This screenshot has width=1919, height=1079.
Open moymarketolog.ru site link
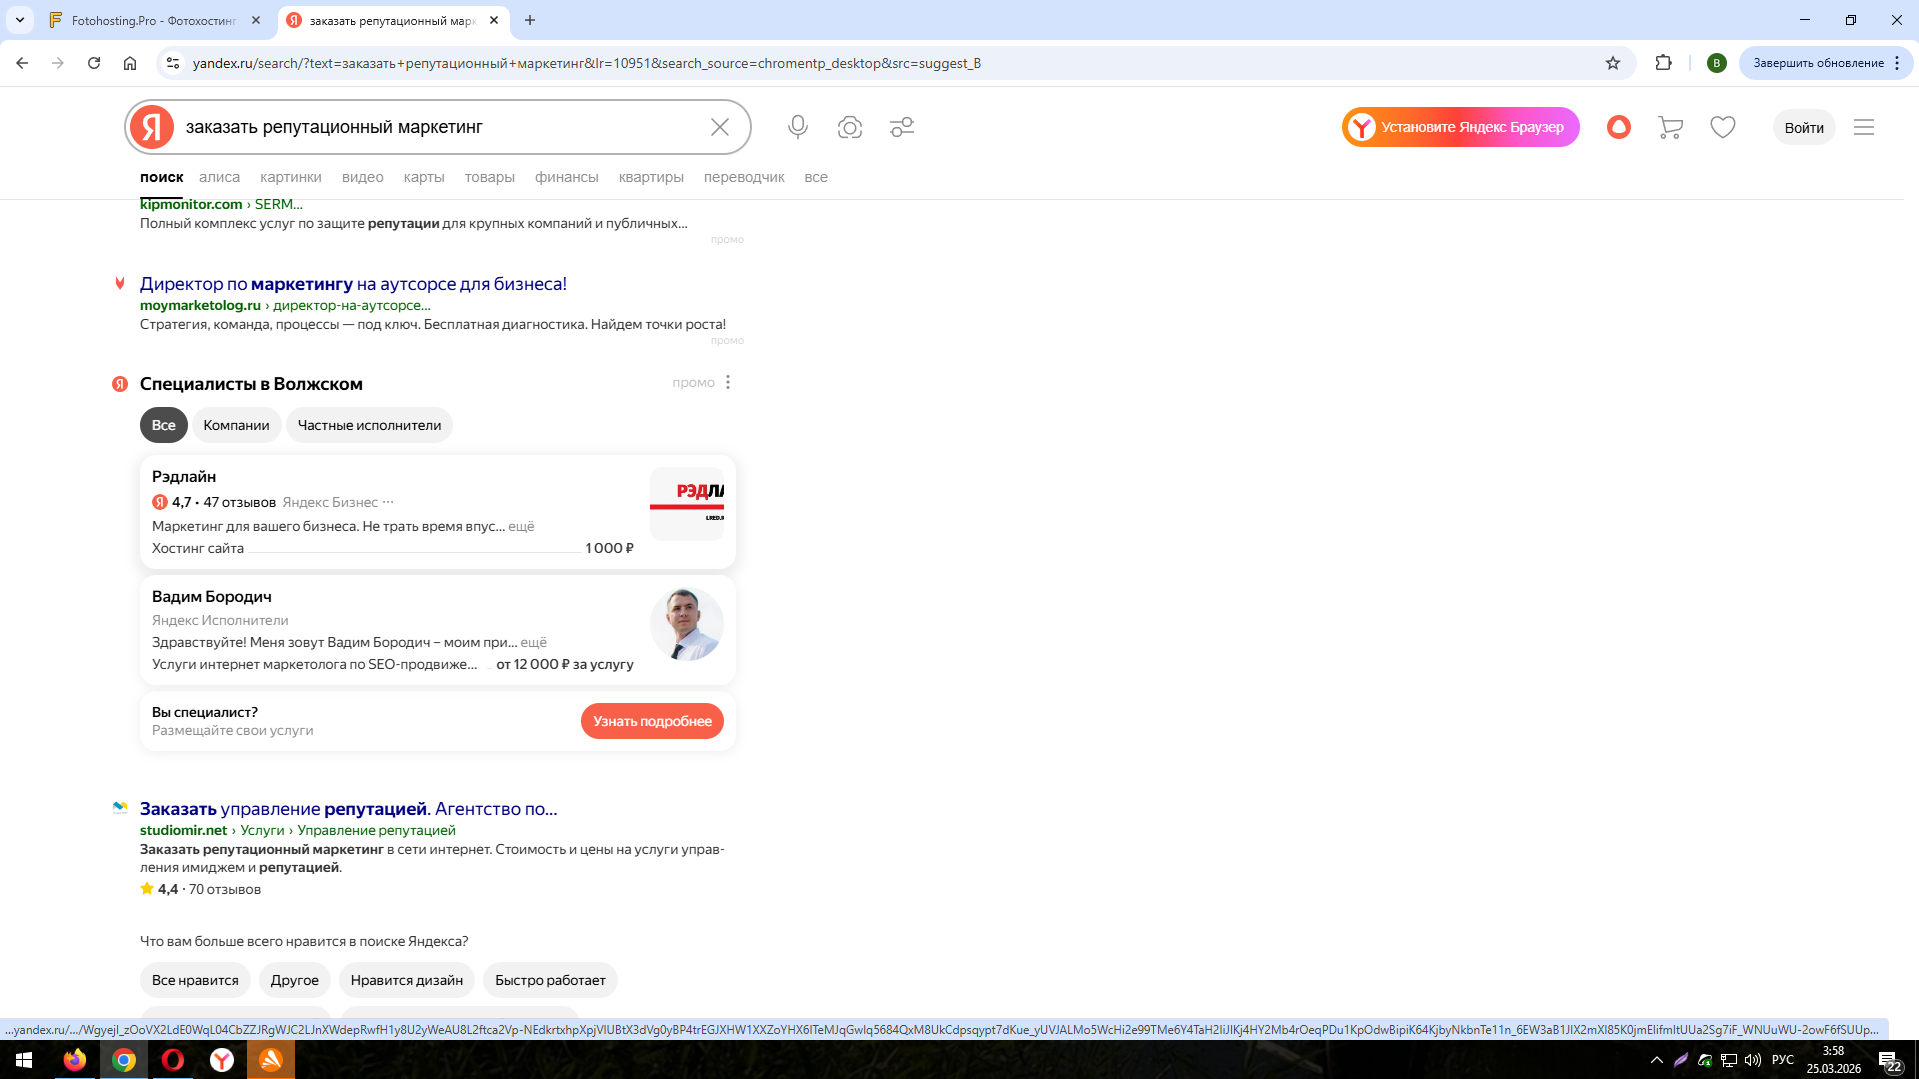pos(200,305)
